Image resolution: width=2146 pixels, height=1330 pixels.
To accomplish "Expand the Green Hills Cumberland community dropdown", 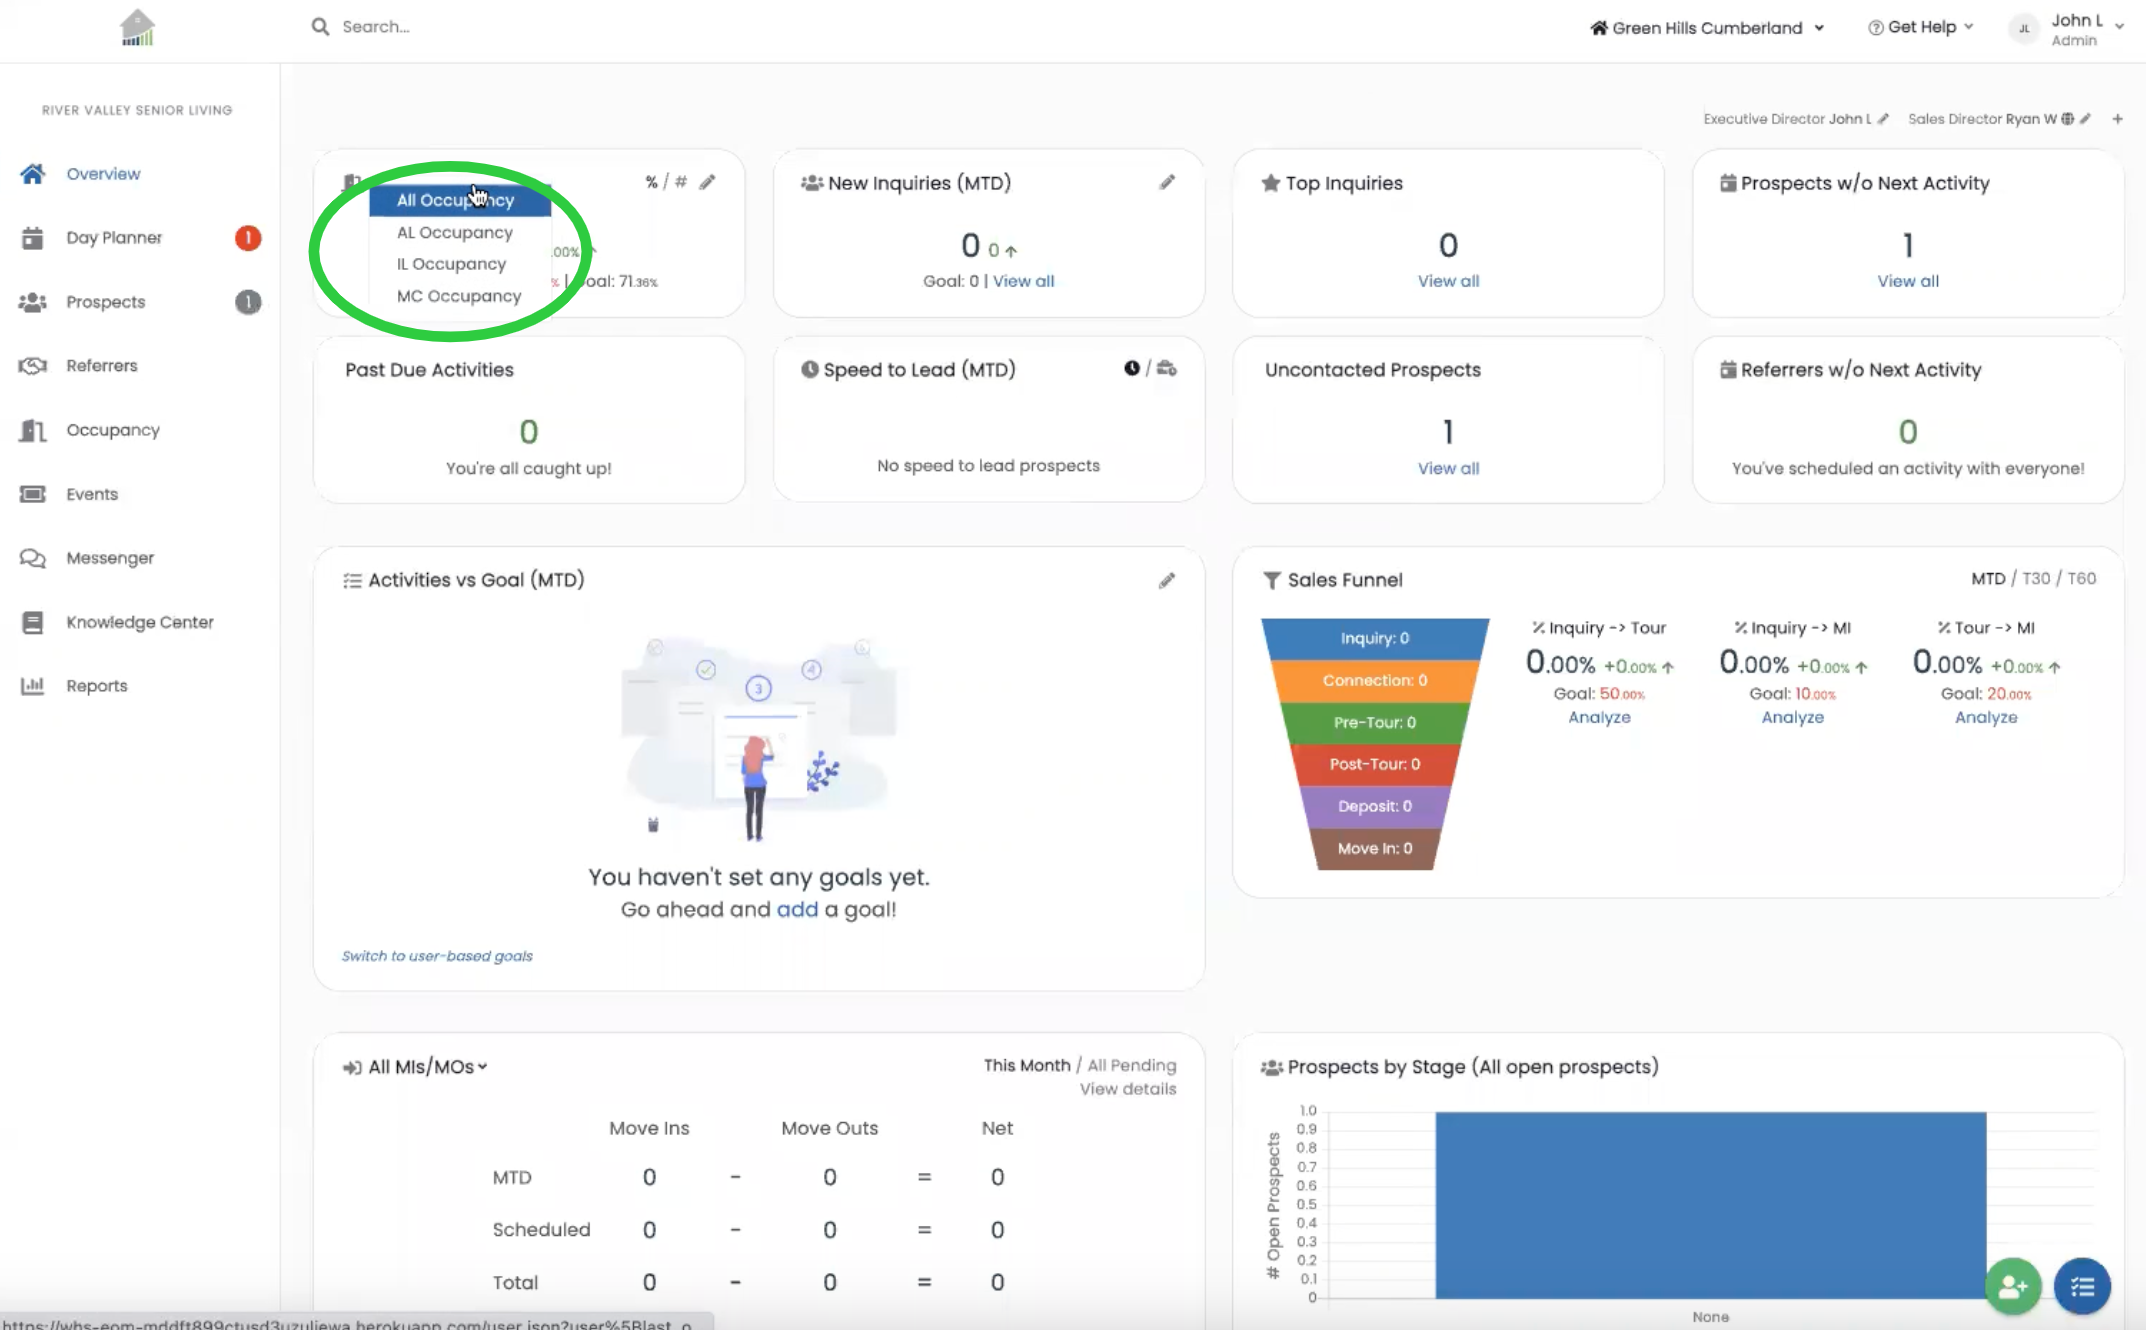I will coord(1707,28).
